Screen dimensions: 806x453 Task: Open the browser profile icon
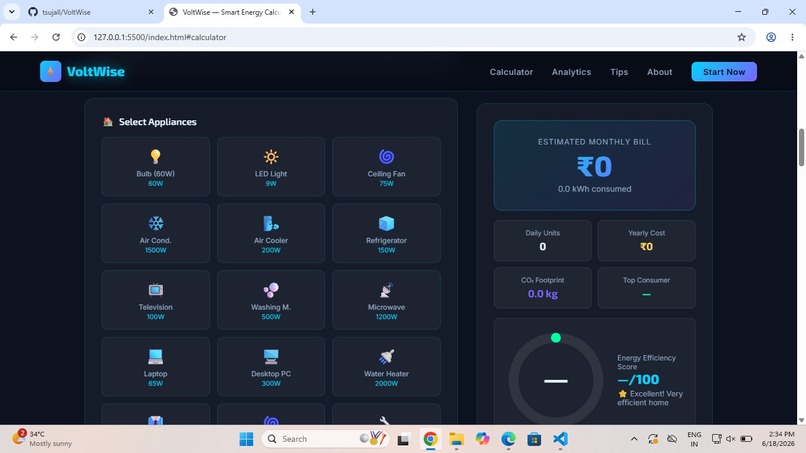(771, 37)
